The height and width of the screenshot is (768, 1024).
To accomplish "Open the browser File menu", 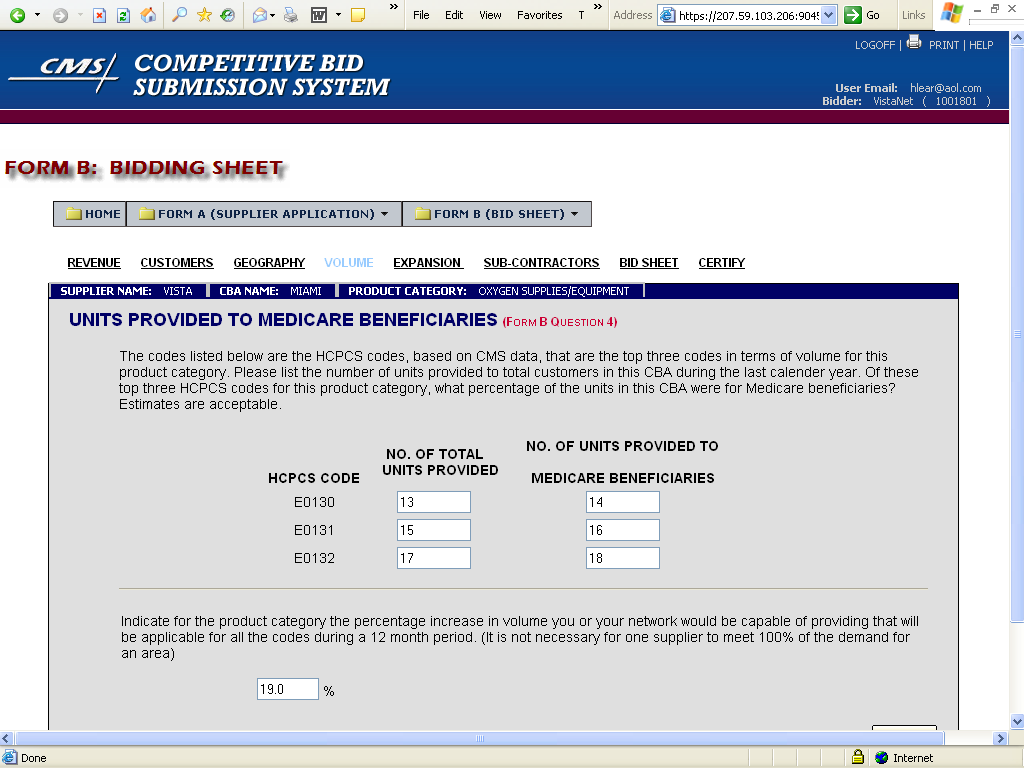I will tap(421, 15).
